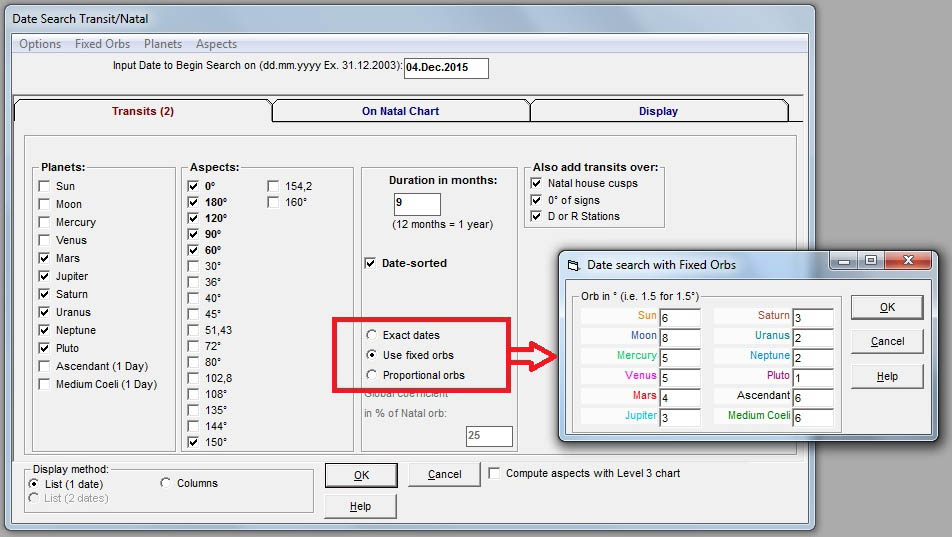Click the Duration in months field
Screen dimensions: 952x537
pyautogui.click(x=416, y=205)
